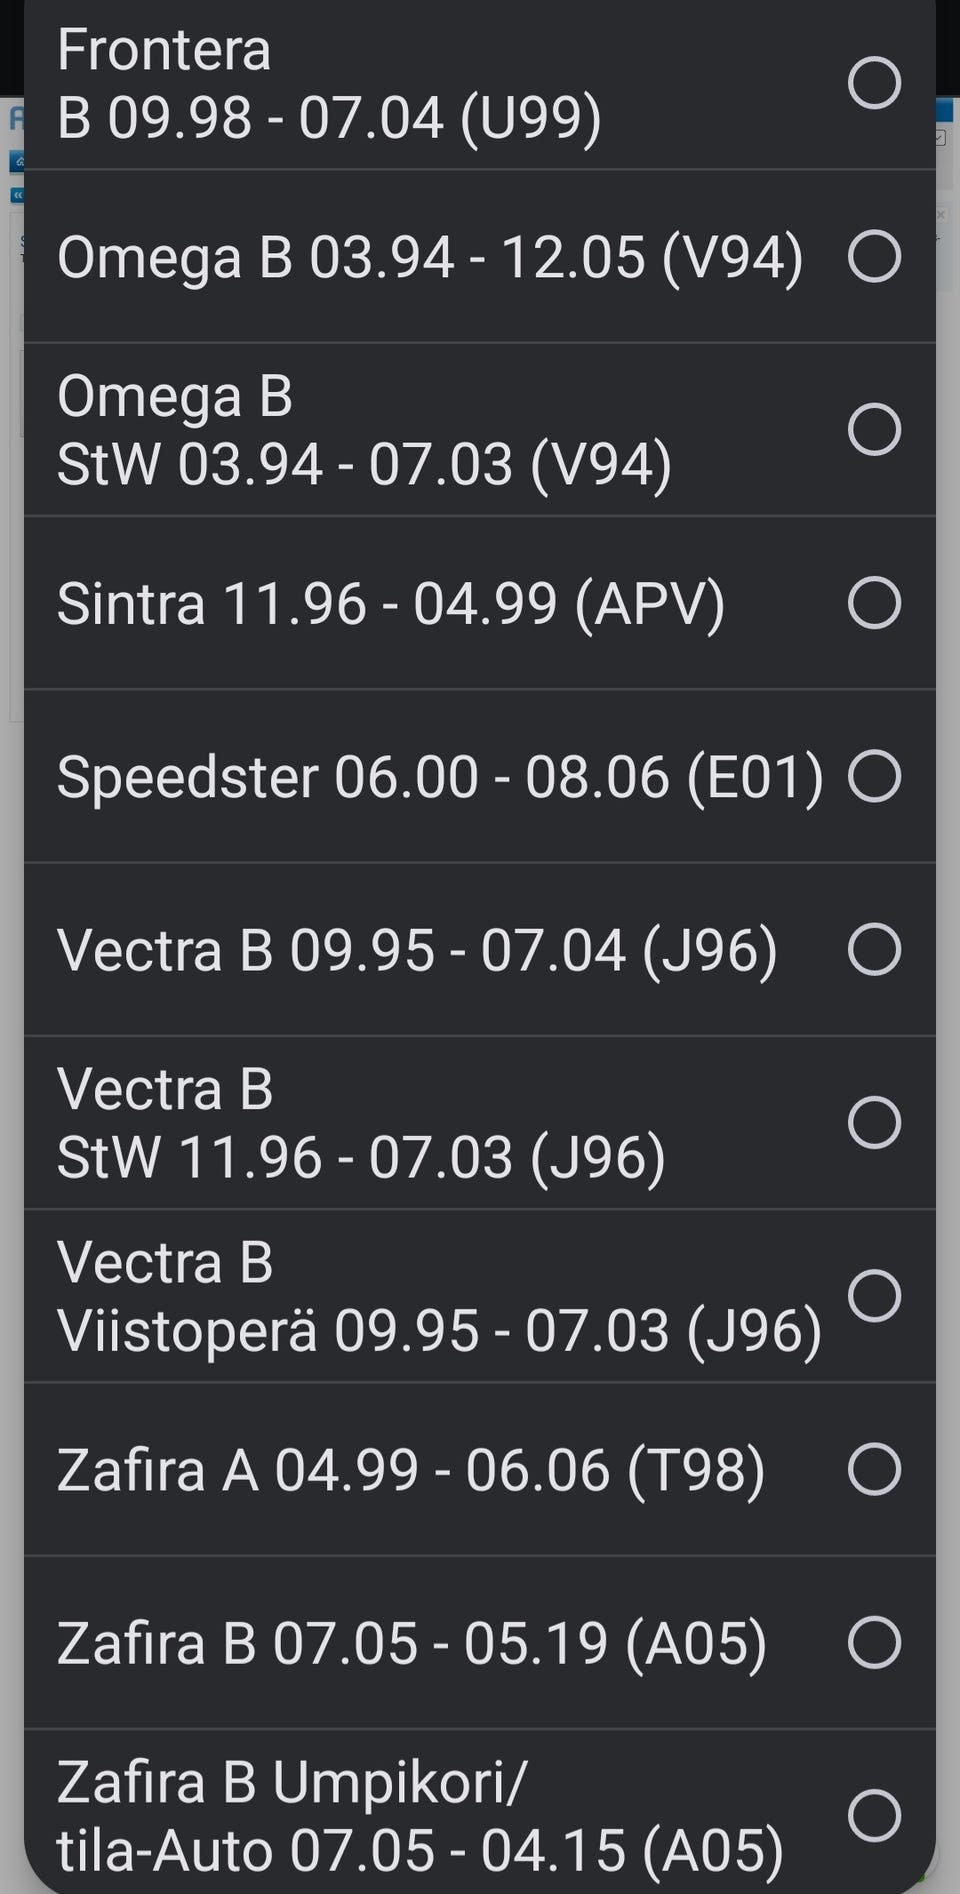Pick the Sintra (APV) radio button
The height and width of the screenshot is (1894, 960).
tap(874, 602)
